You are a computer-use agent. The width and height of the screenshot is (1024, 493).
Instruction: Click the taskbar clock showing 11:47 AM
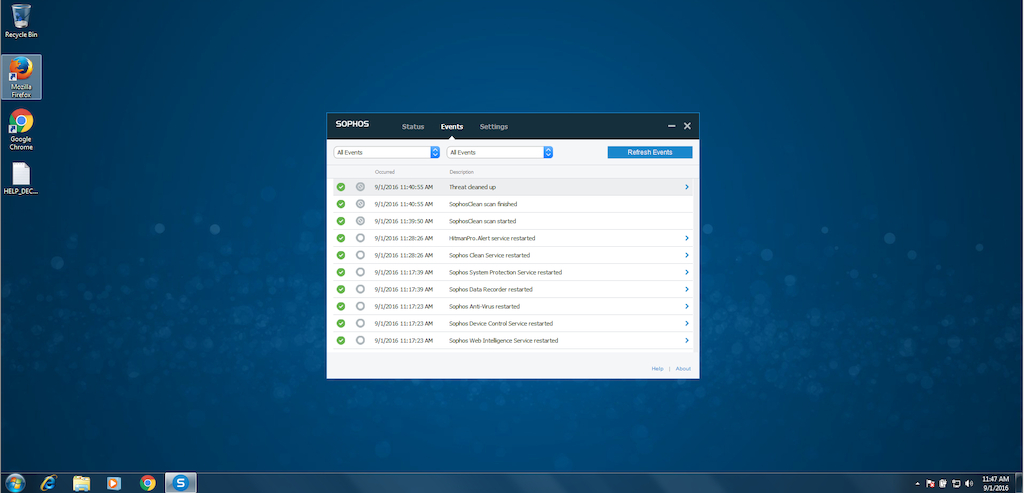click(x=995, y=483)
